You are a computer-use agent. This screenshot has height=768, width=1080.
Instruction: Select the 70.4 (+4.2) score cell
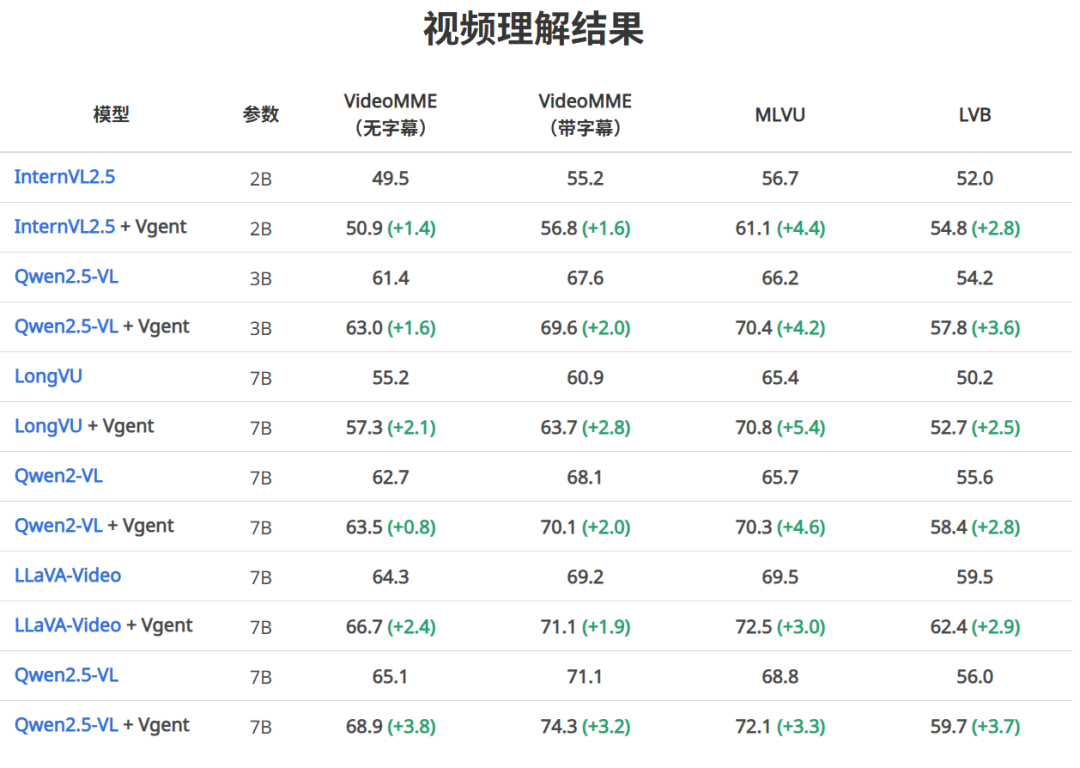(x=780, y=328)
